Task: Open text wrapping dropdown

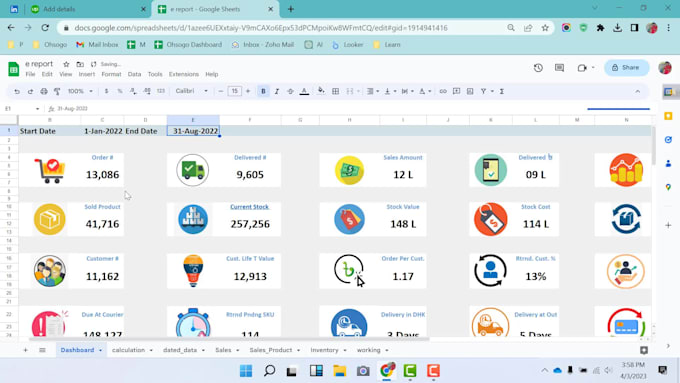Action: [x=408, y=91]
